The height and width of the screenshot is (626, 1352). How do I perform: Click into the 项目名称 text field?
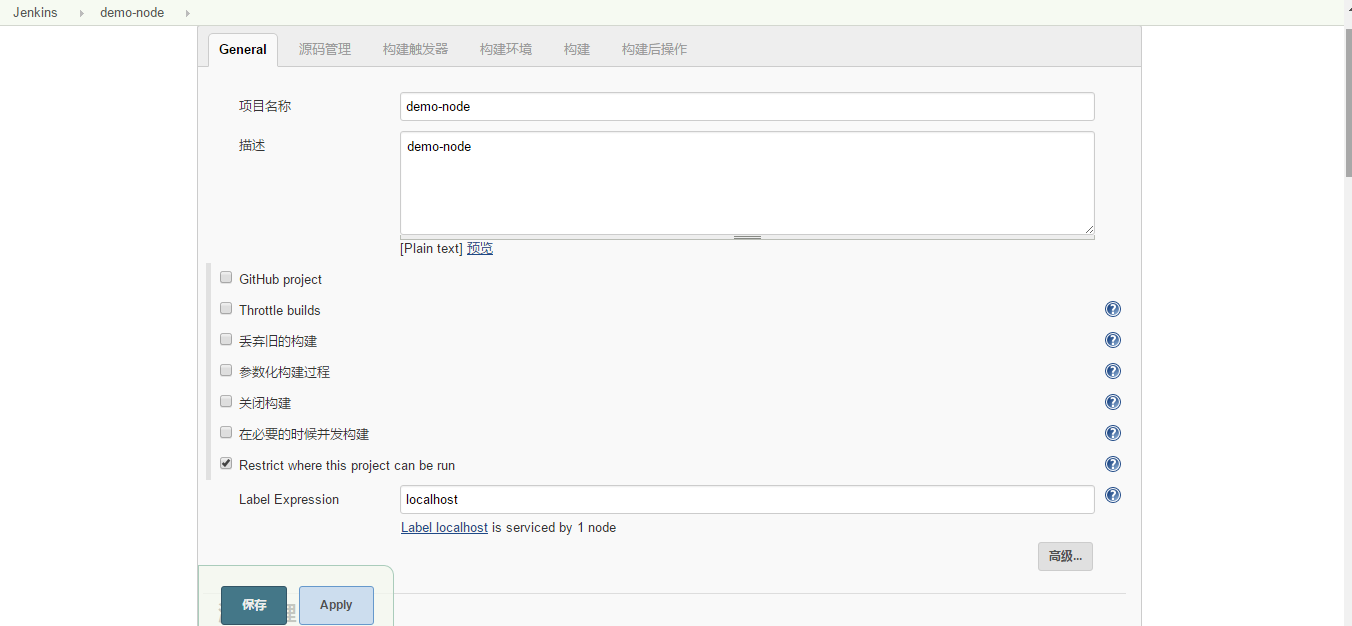coord(746,107)
